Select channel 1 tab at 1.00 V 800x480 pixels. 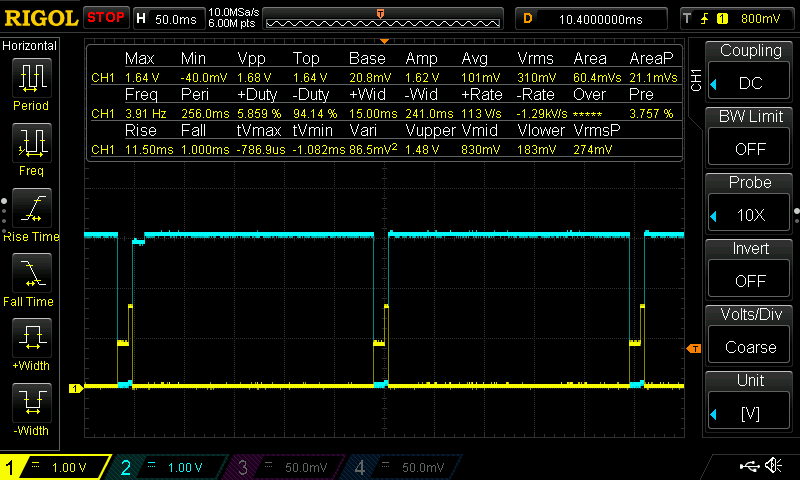(55, 467)
